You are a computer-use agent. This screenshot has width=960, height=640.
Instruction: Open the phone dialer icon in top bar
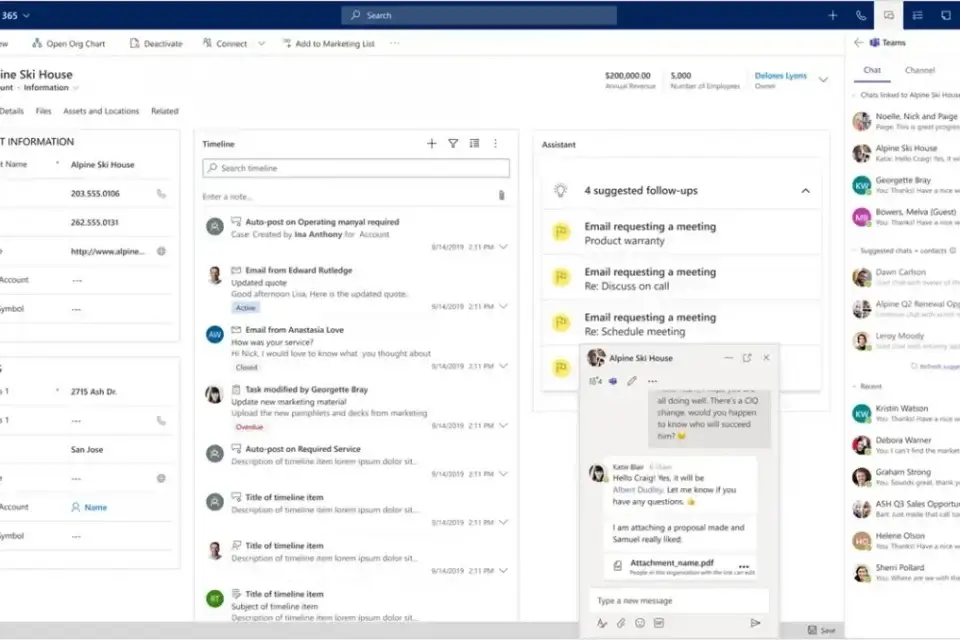pyautogui.click(x=861, y=15)
